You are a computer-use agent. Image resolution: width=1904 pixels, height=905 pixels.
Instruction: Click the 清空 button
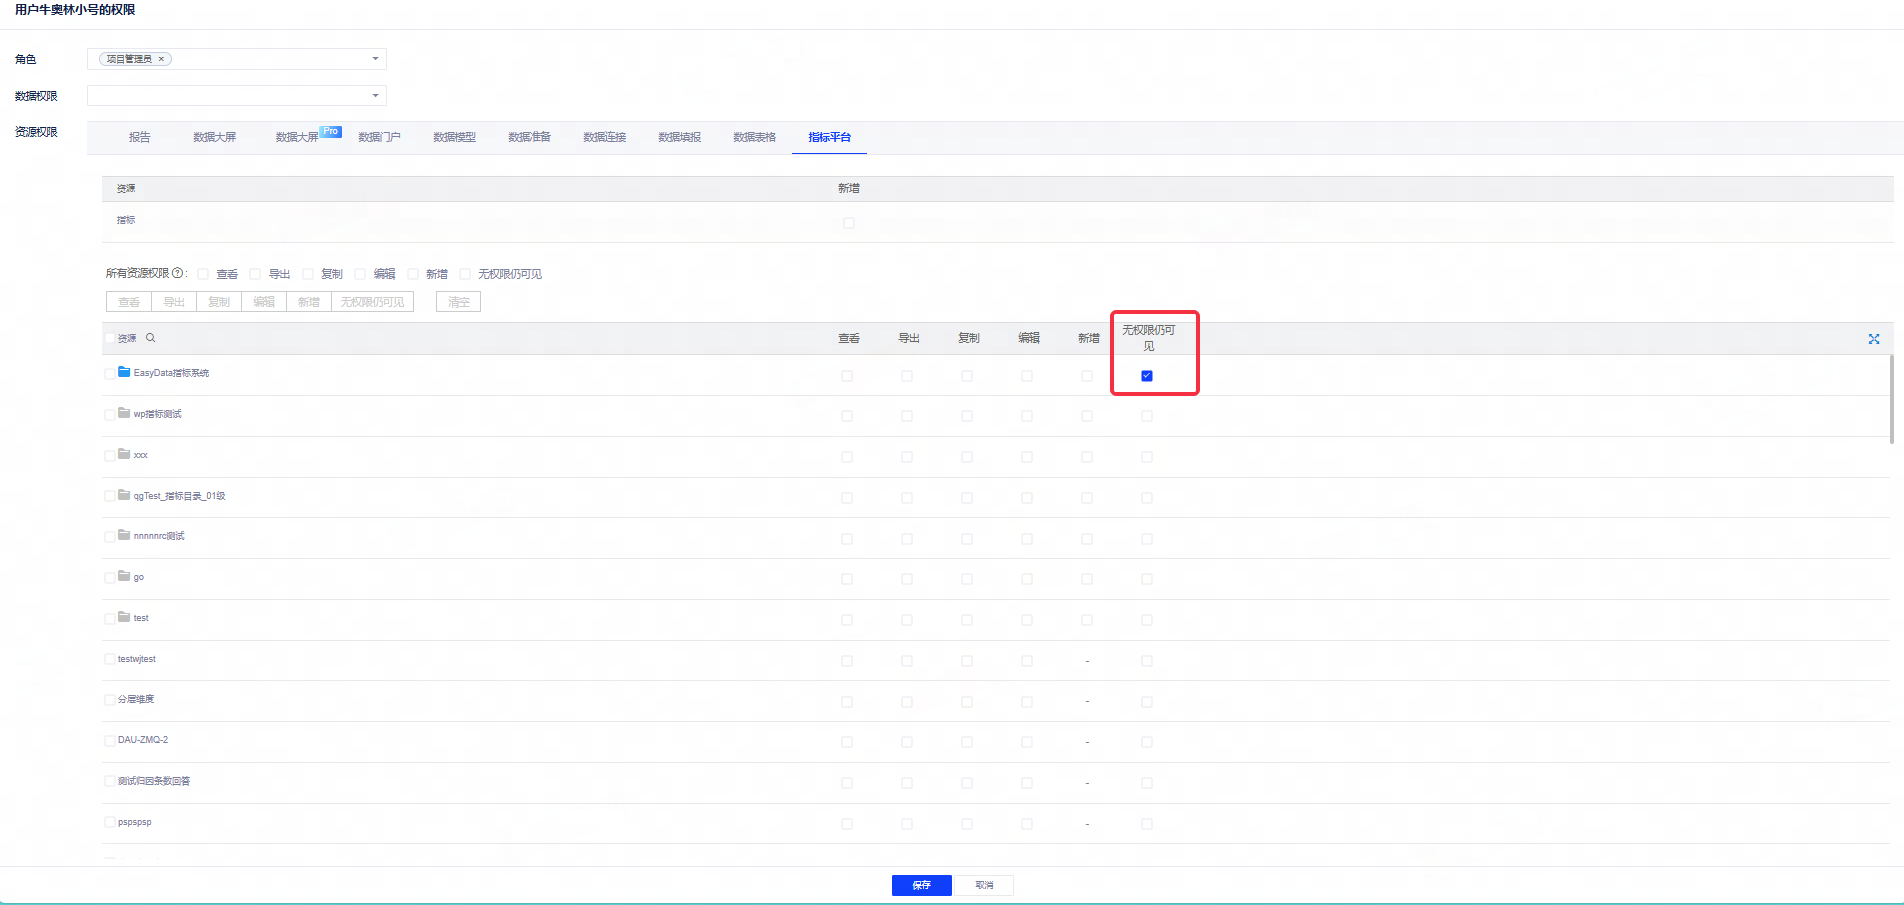[x=458, y=302]
